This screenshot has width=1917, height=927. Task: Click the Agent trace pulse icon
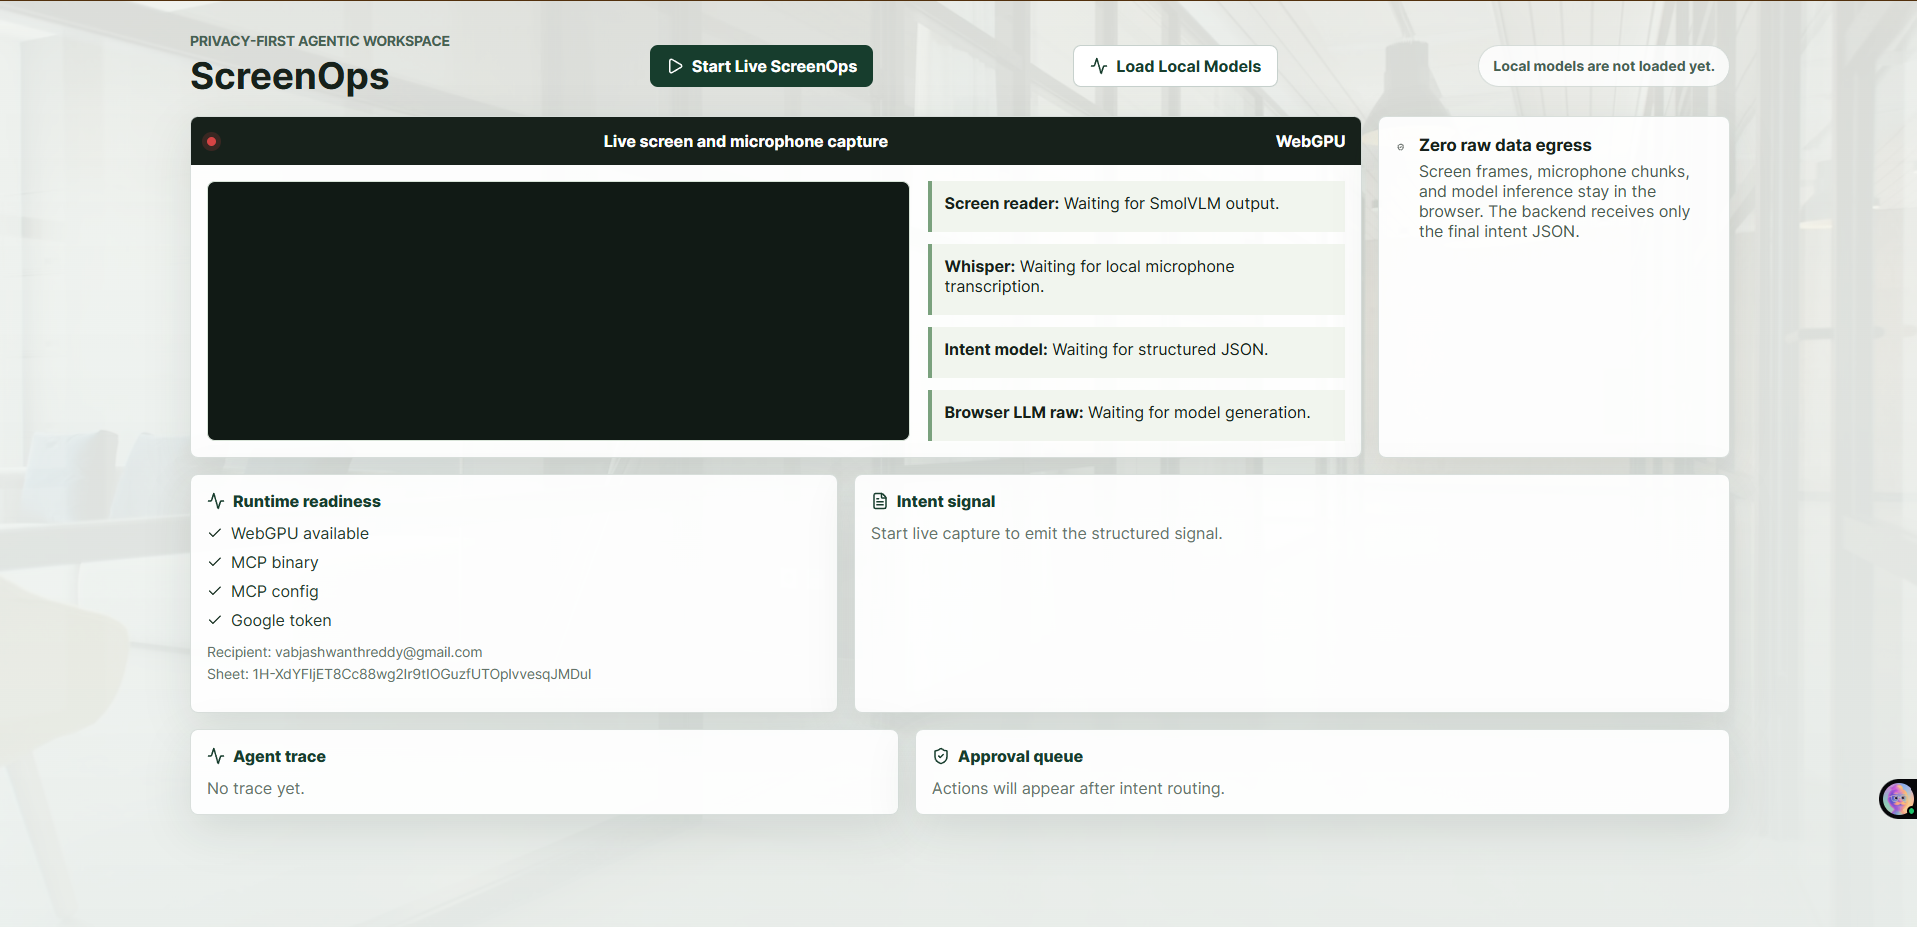click(216, 756)
